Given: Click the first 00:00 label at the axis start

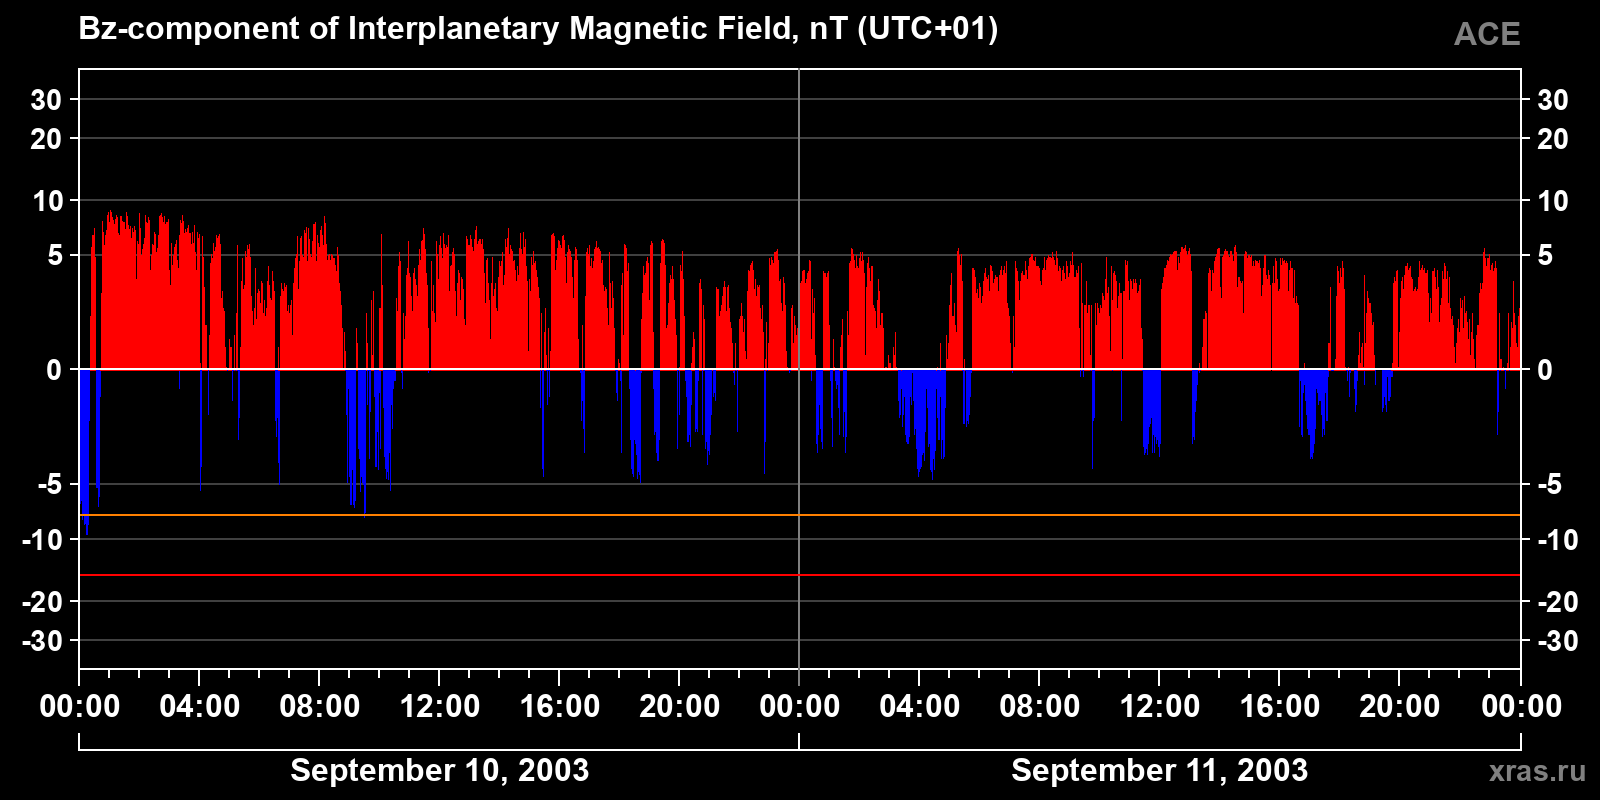Looking at the screenshot, I should click(x=80, y=707).
